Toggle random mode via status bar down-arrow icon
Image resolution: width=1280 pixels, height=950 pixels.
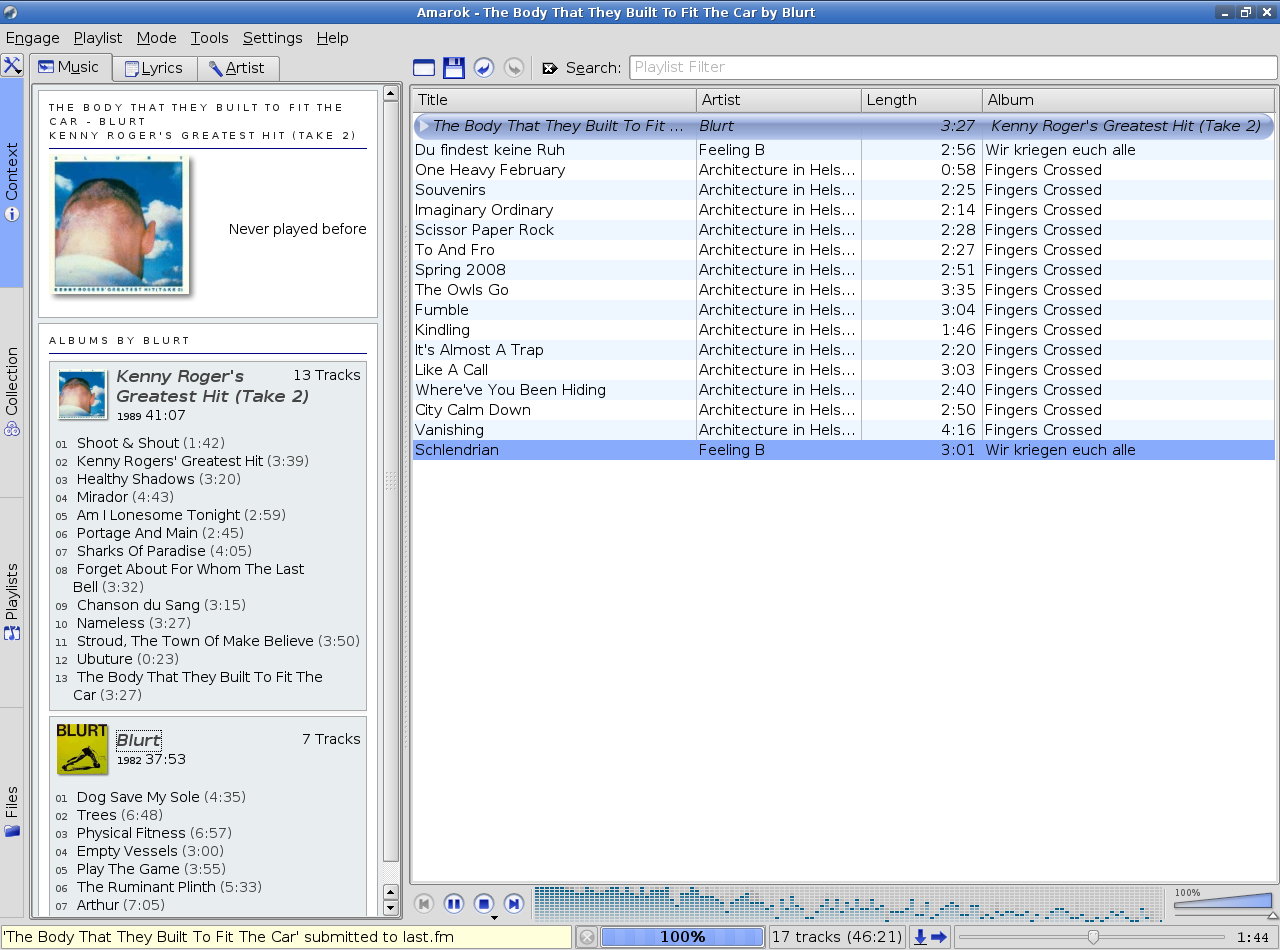(920, 937)
